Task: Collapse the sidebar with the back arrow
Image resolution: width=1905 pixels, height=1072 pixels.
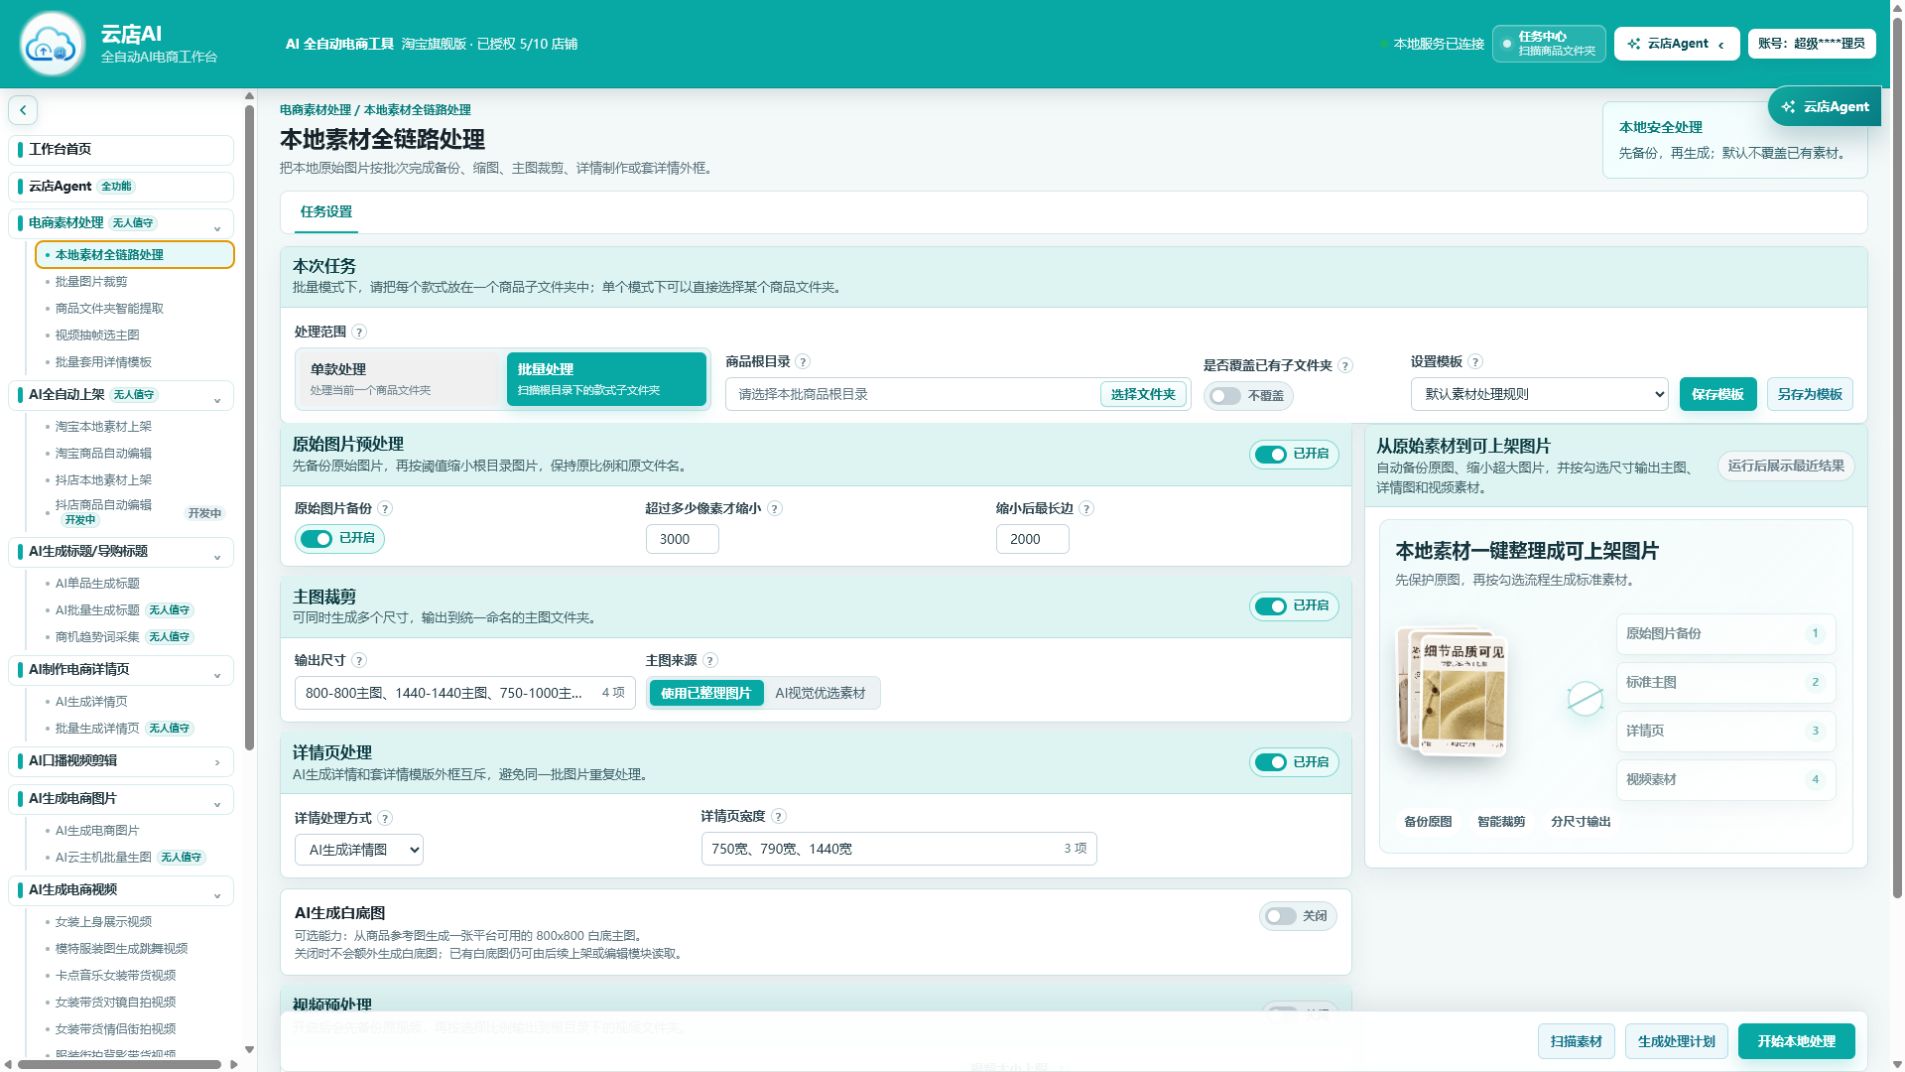Action: [23, 110]
